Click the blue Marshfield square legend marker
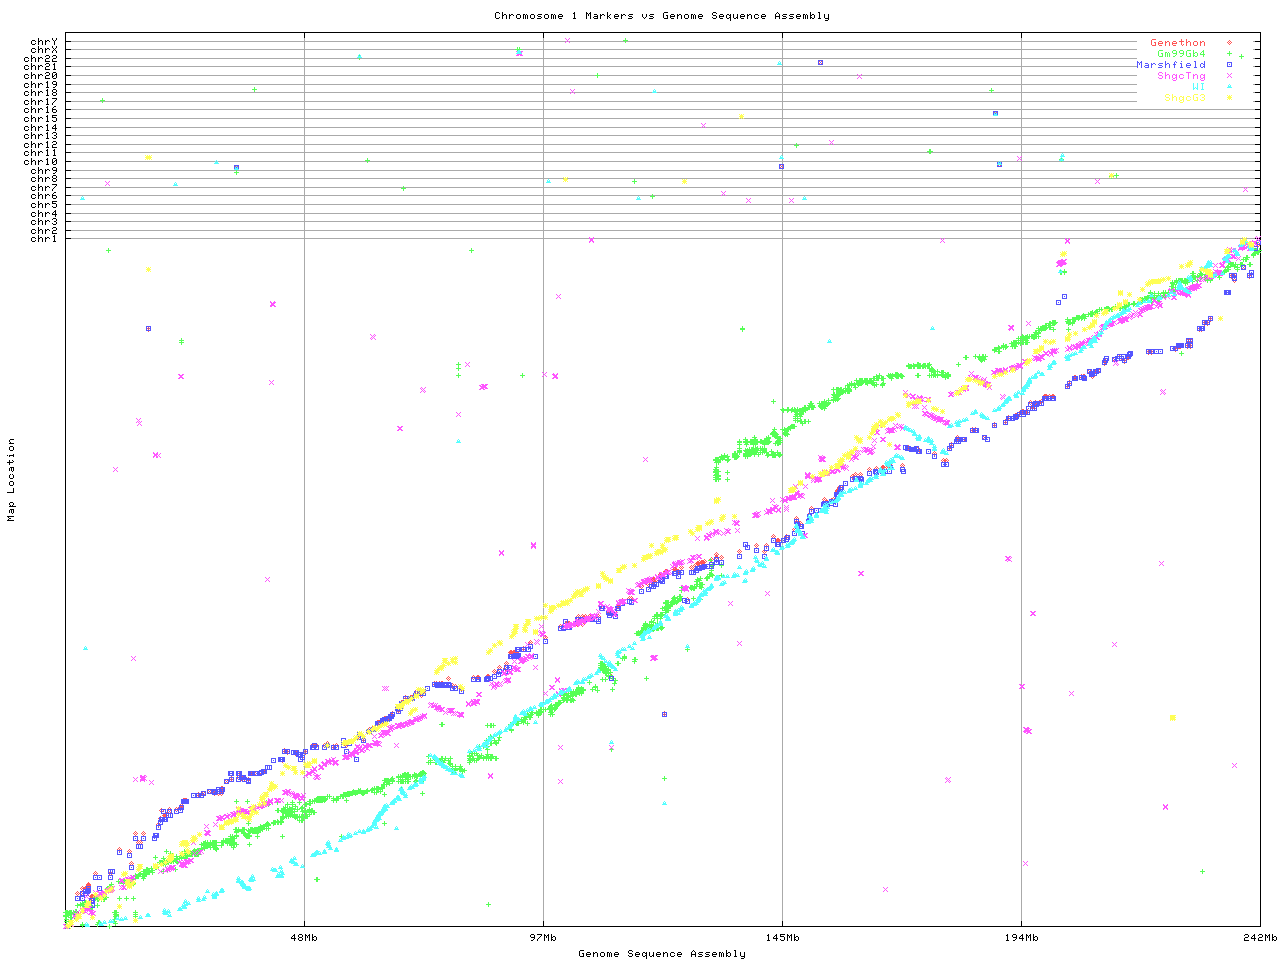 [x=1229, y=65]
